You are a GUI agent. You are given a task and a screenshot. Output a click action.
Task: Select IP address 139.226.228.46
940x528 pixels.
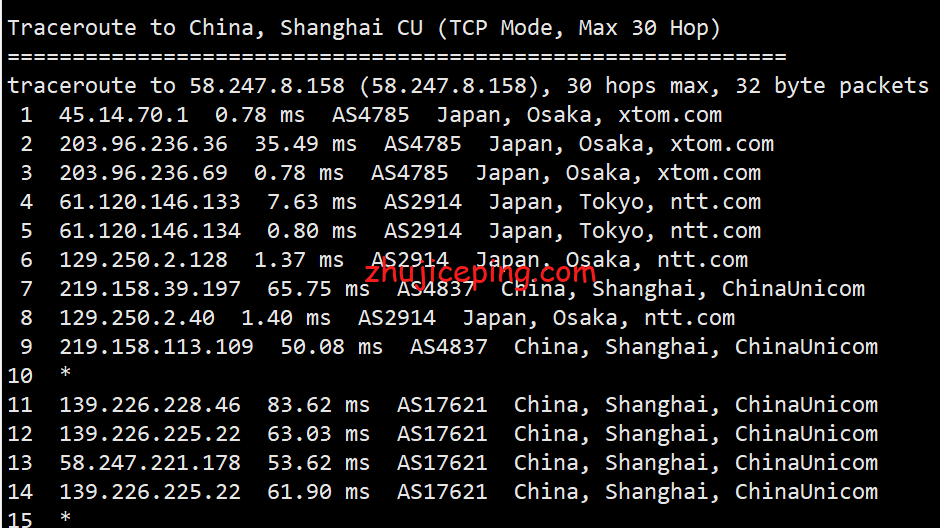[x=150, y=405]
